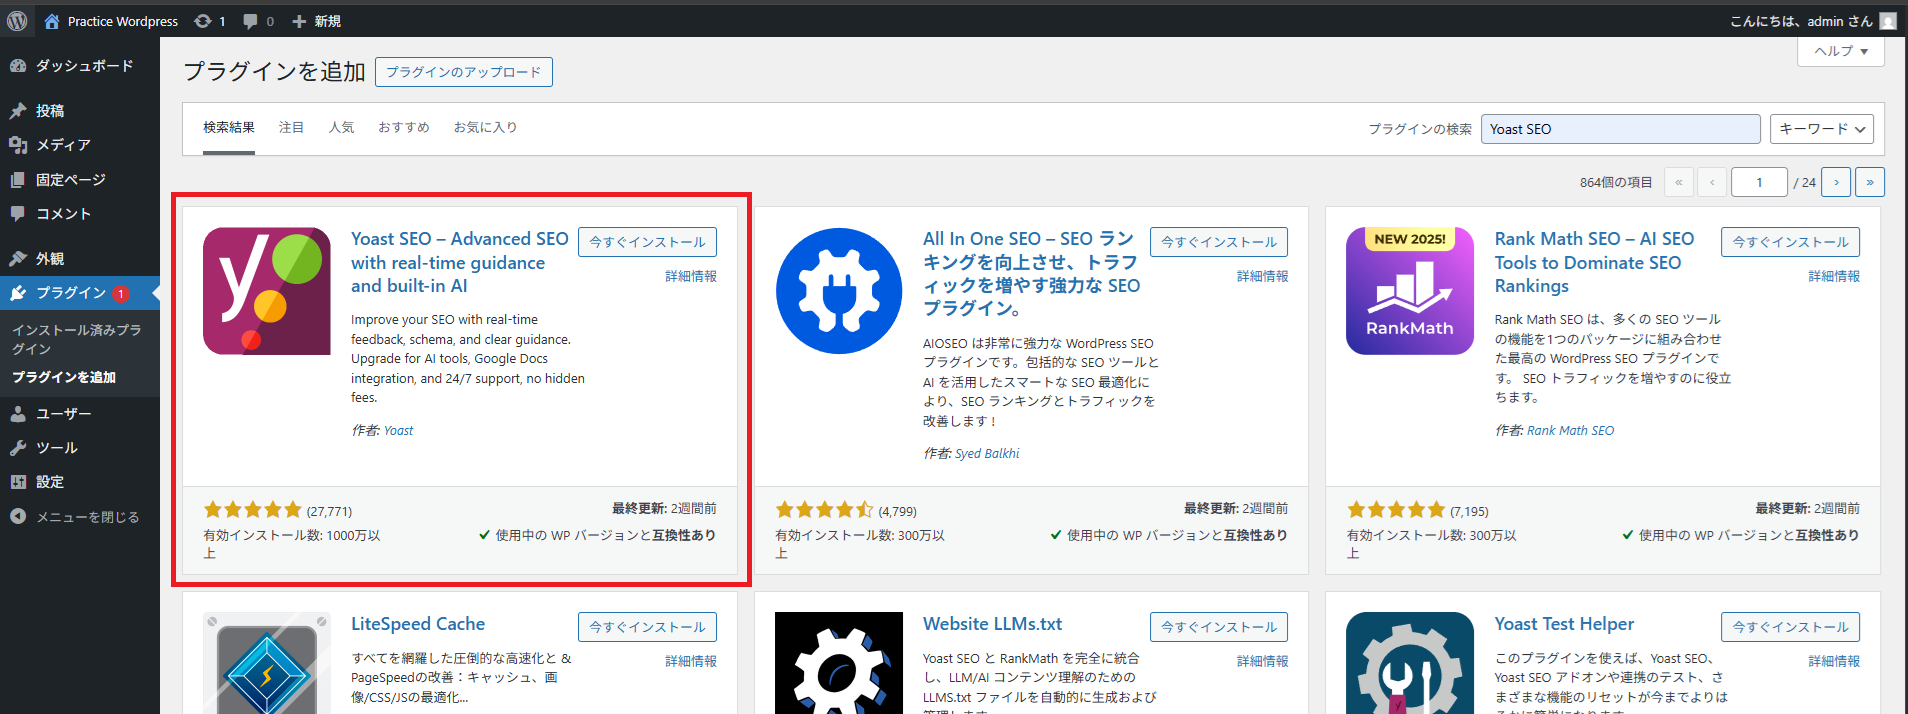Click the Website LLMs.txt gear logo

[839, 663]
